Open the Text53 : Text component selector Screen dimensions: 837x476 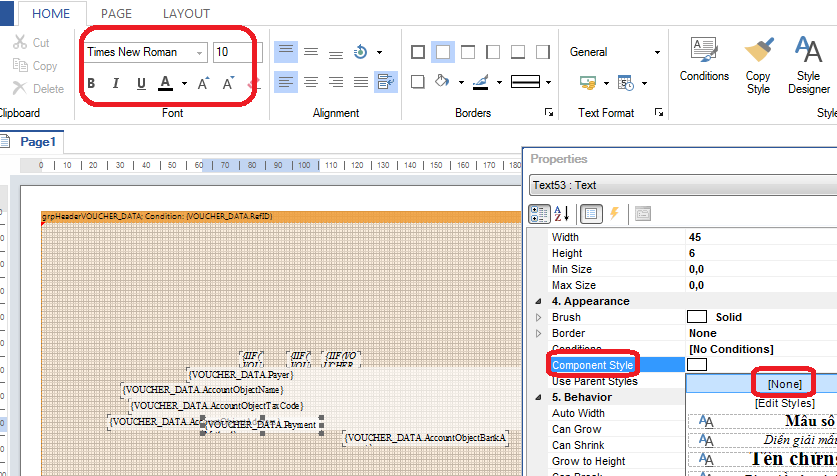[683, 185]
